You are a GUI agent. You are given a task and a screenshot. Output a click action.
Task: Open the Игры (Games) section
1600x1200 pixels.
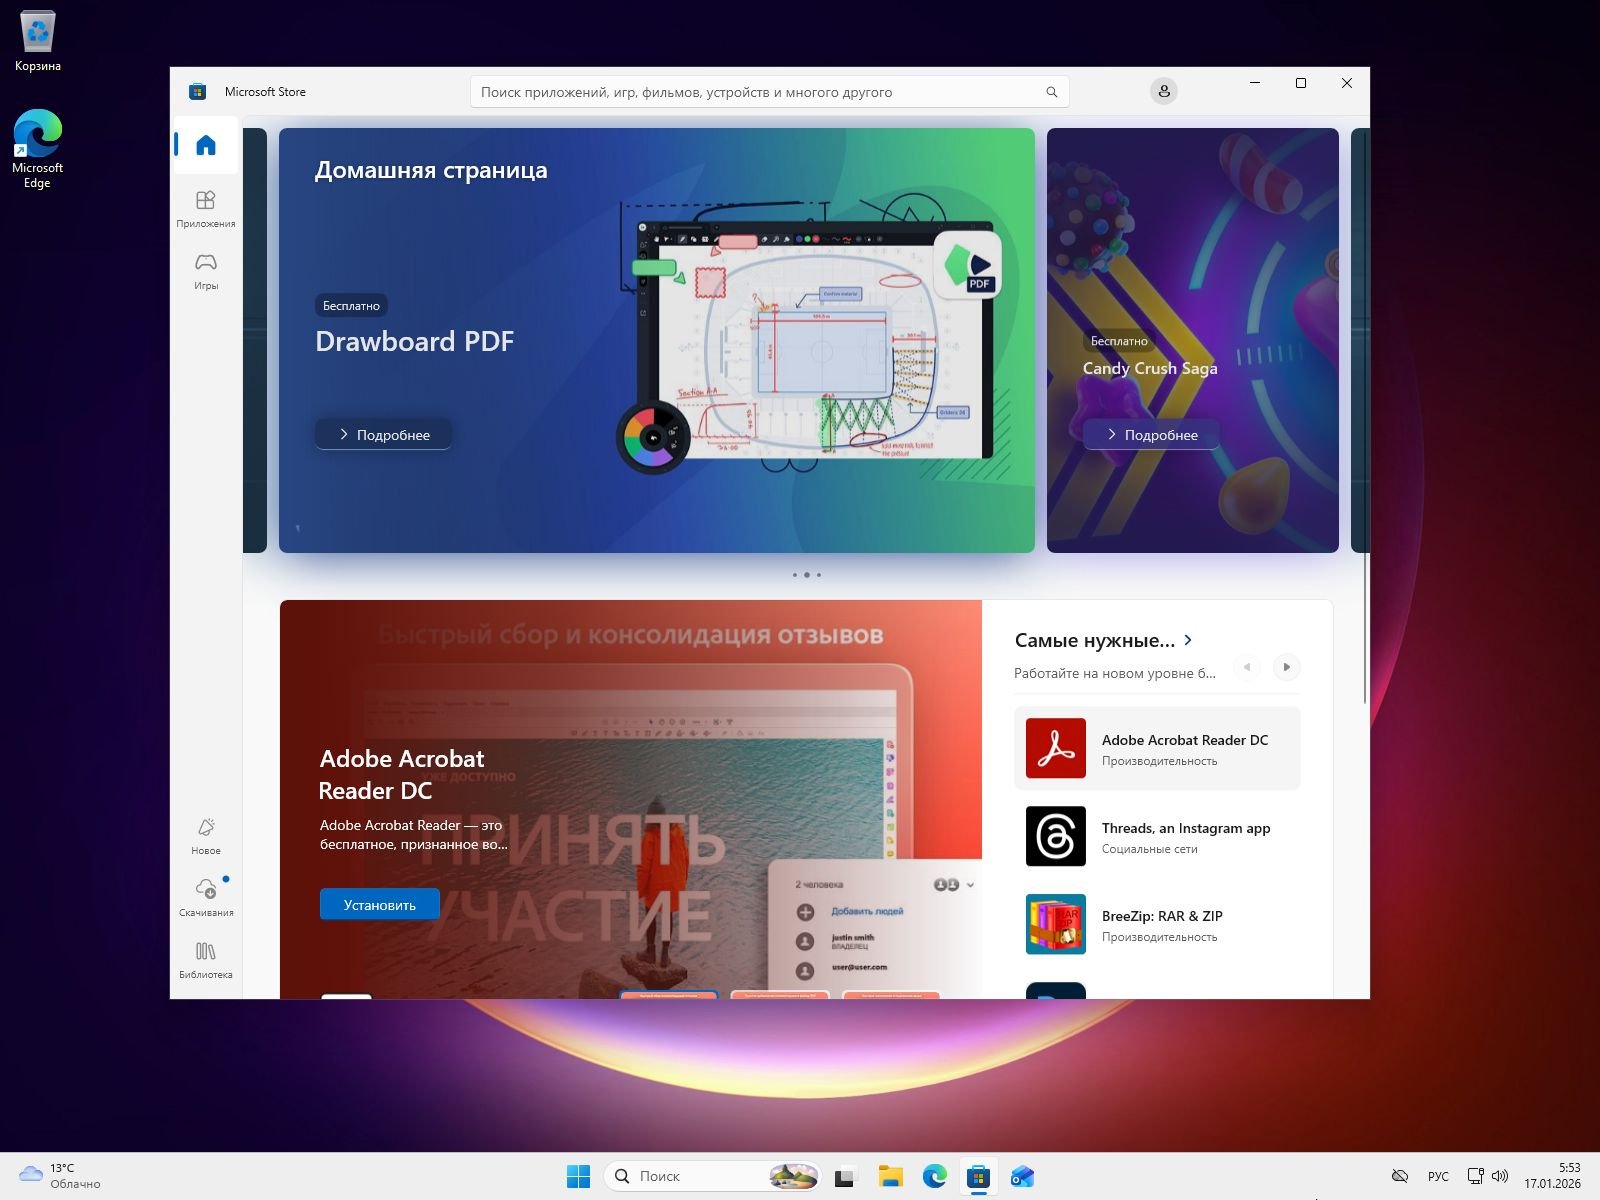206,270
